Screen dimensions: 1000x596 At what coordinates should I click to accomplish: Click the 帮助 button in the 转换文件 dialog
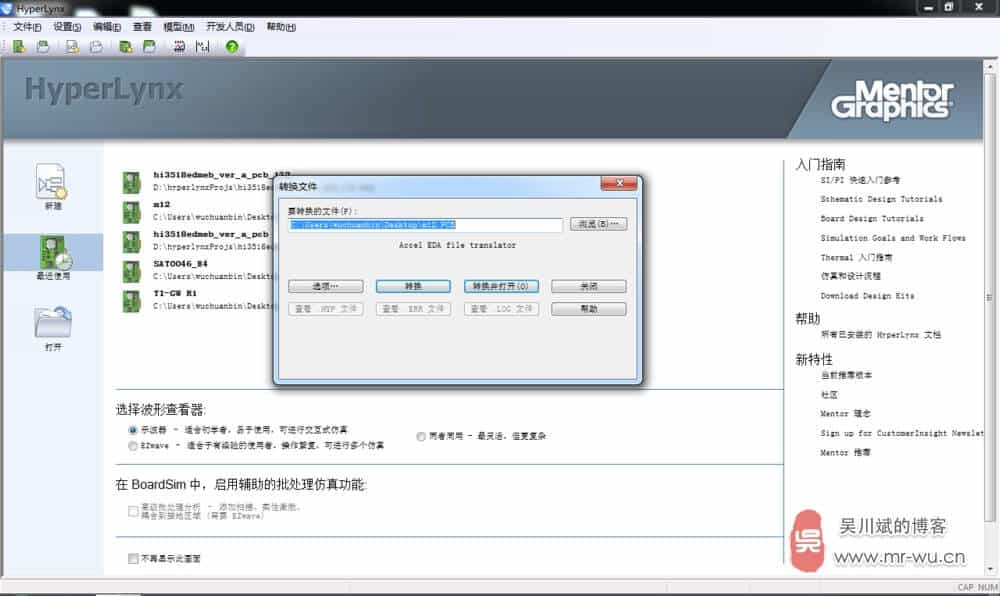click(589, 309)
